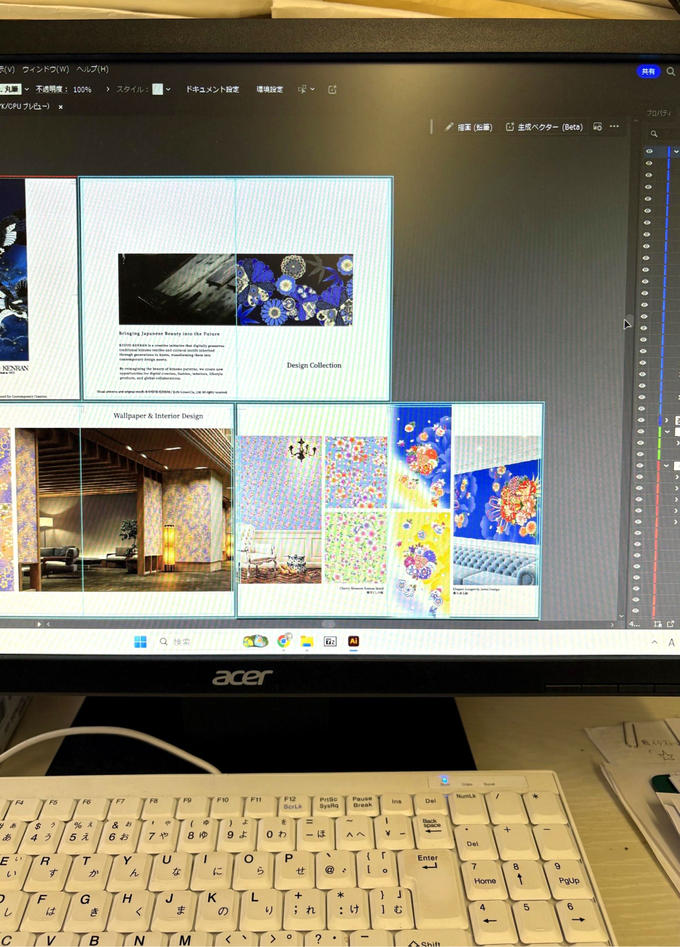Open the weather widget icon in the taskbar

coord(255,641)
